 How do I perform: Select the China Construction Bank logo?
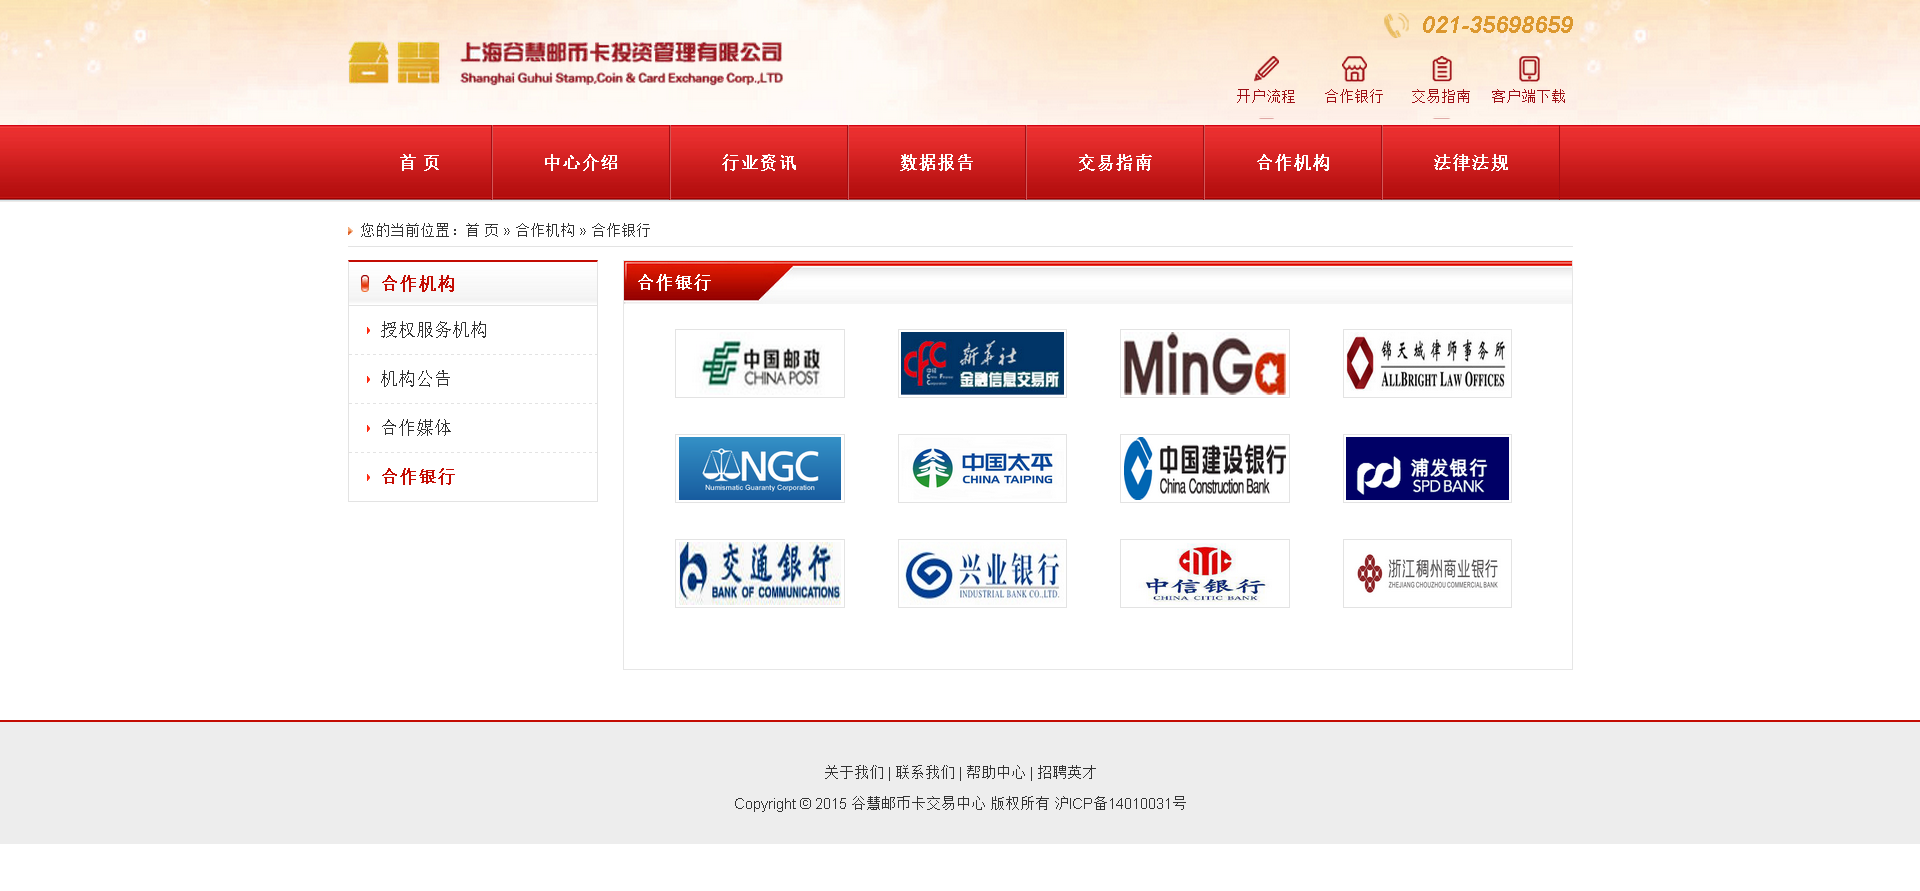pos(1204,469)
